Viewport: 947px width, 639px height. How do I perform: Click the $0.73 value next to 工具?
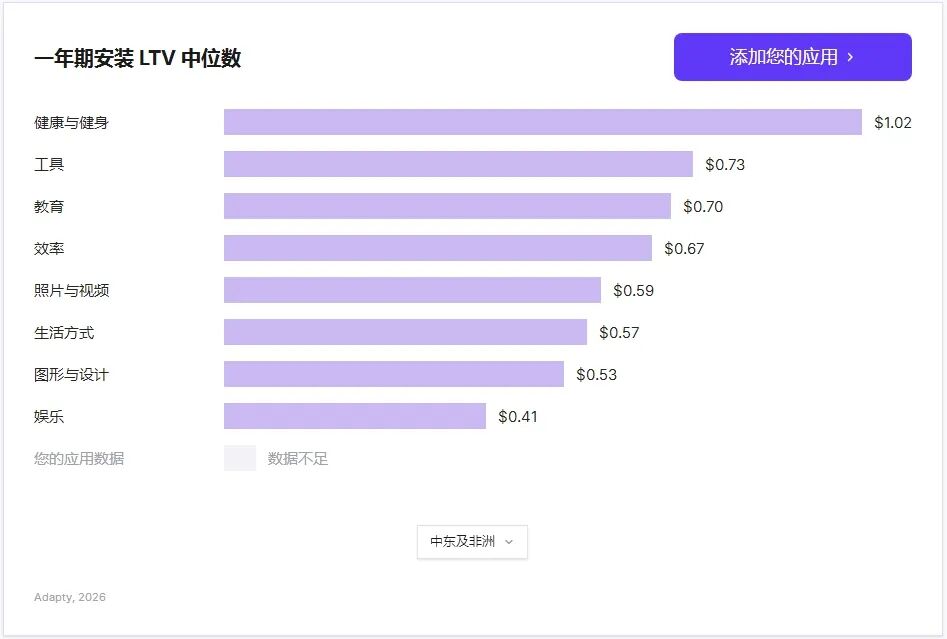724,164
